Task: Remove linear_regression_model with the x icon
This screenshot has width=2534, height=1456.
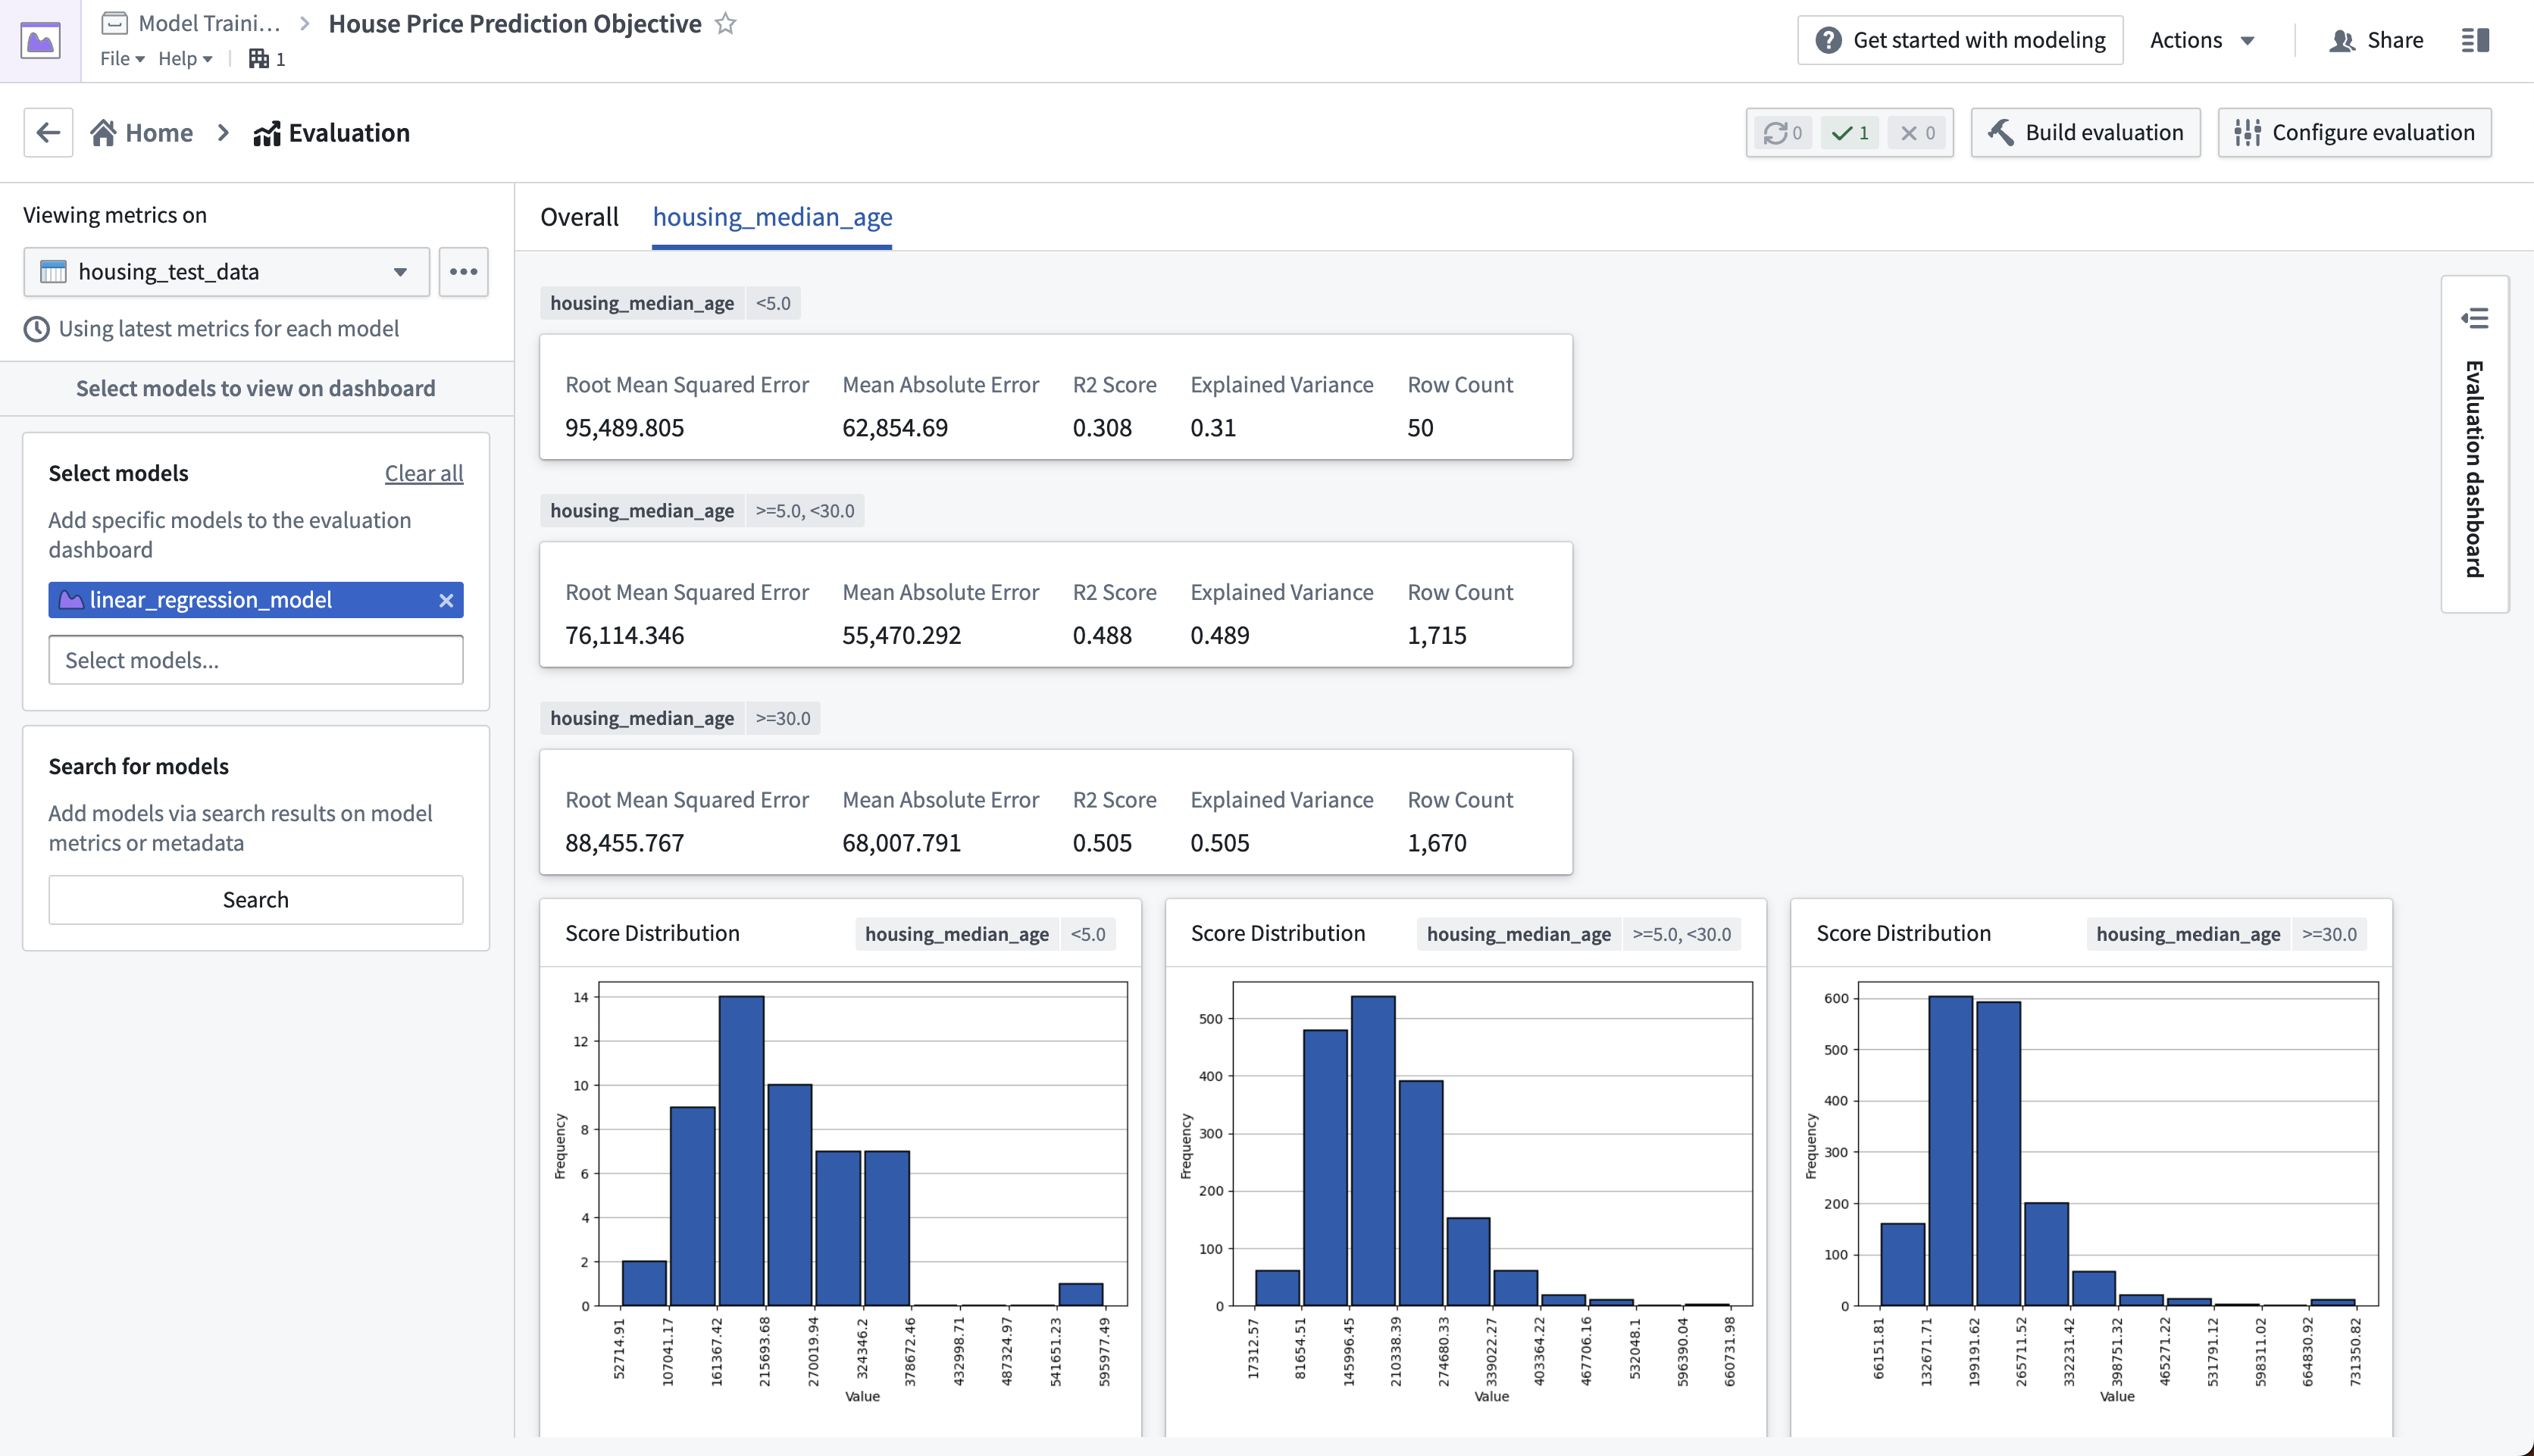Action: (446, 600)
